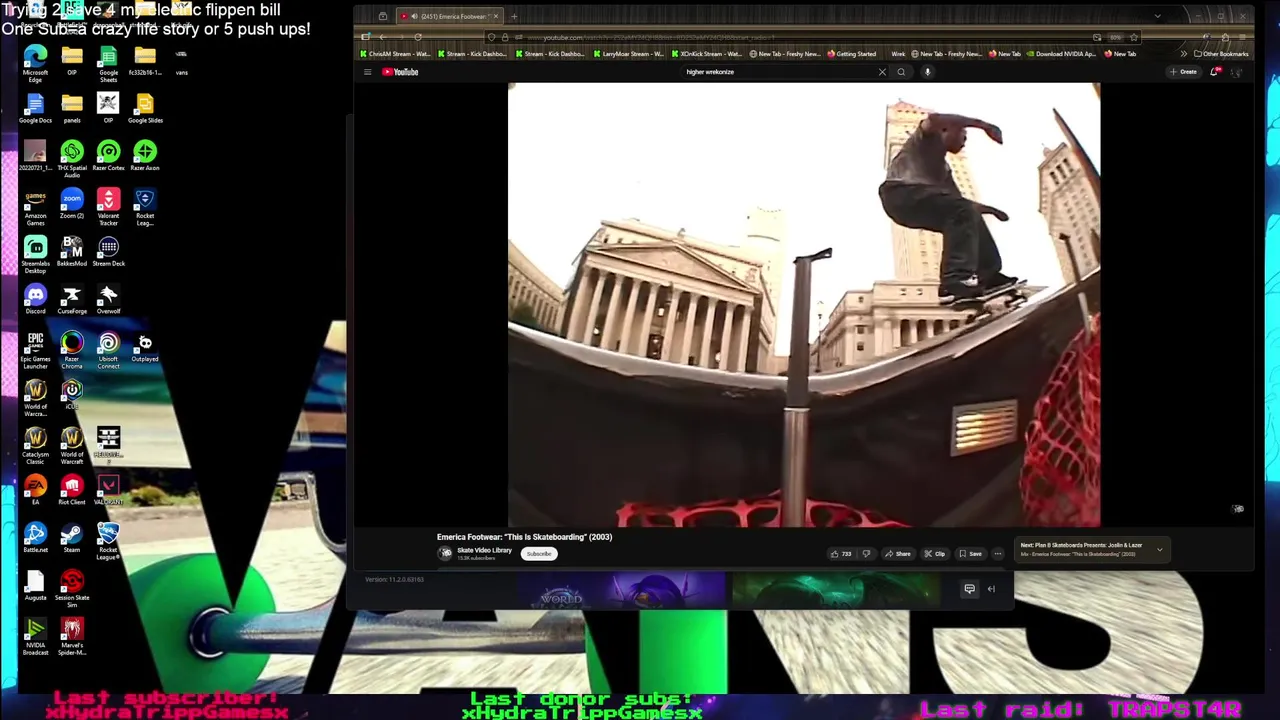Open YouTube notifications bell

1215,72
